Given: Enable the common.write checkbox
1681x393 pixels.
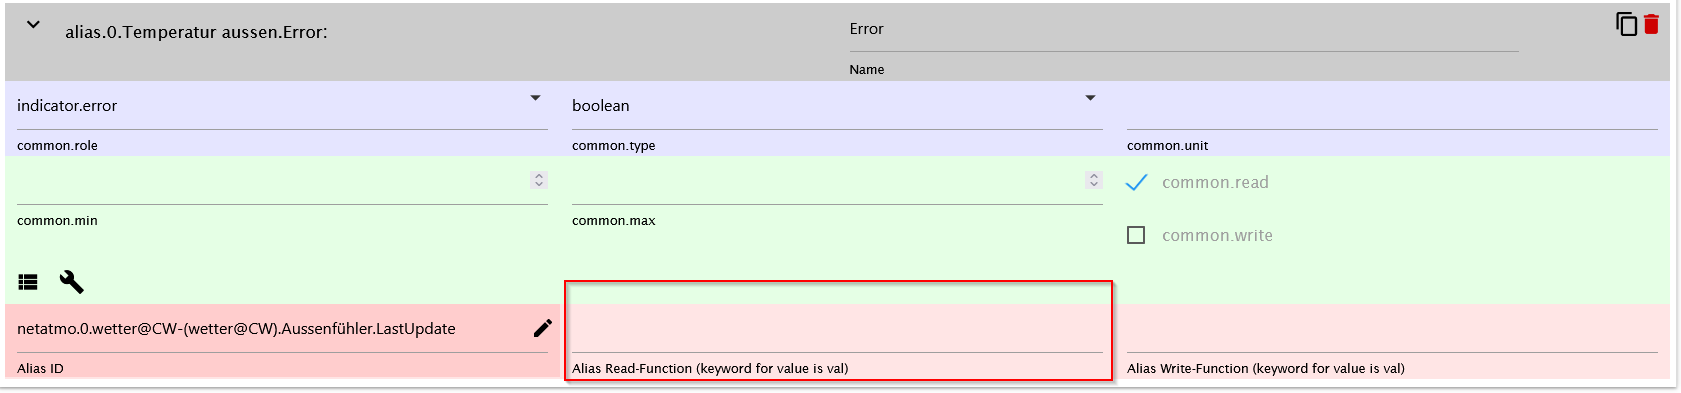Looking at the screenshot, I should (x=1136, y=235).
